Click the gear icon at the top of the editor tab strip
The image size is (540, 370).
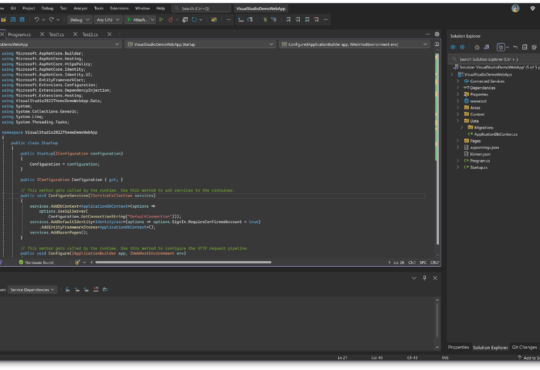pos(437,34)
